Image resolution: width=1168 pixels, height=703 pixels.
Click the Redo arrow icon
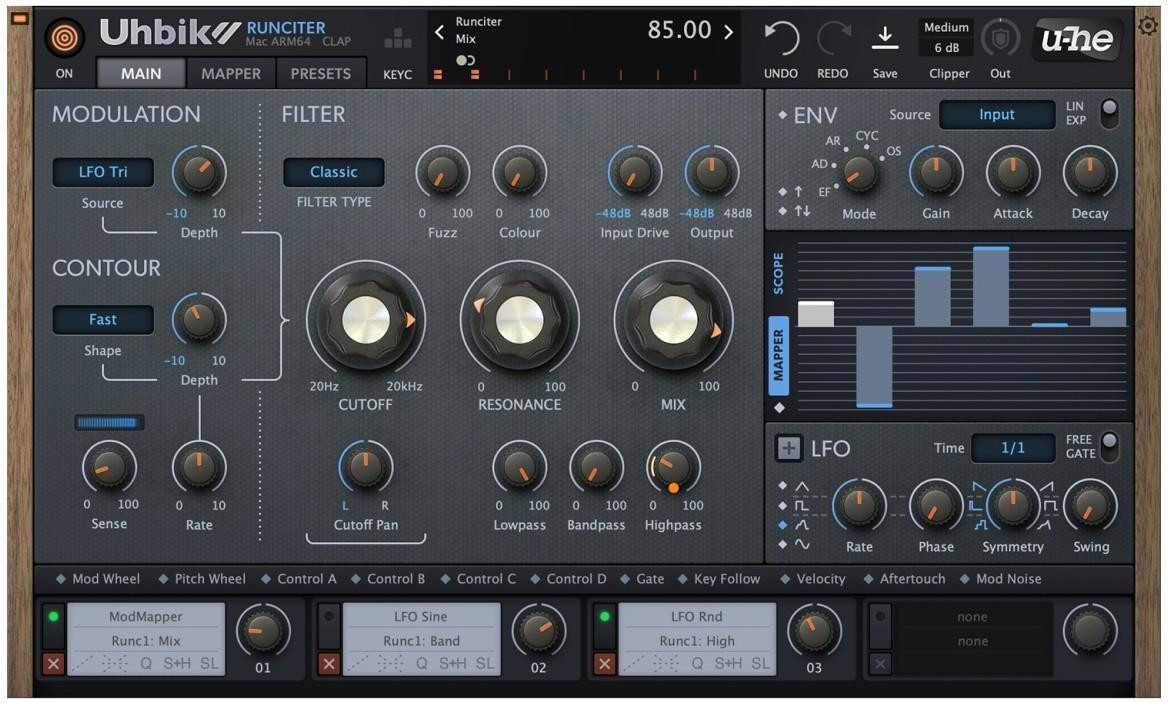coord(833,38)
